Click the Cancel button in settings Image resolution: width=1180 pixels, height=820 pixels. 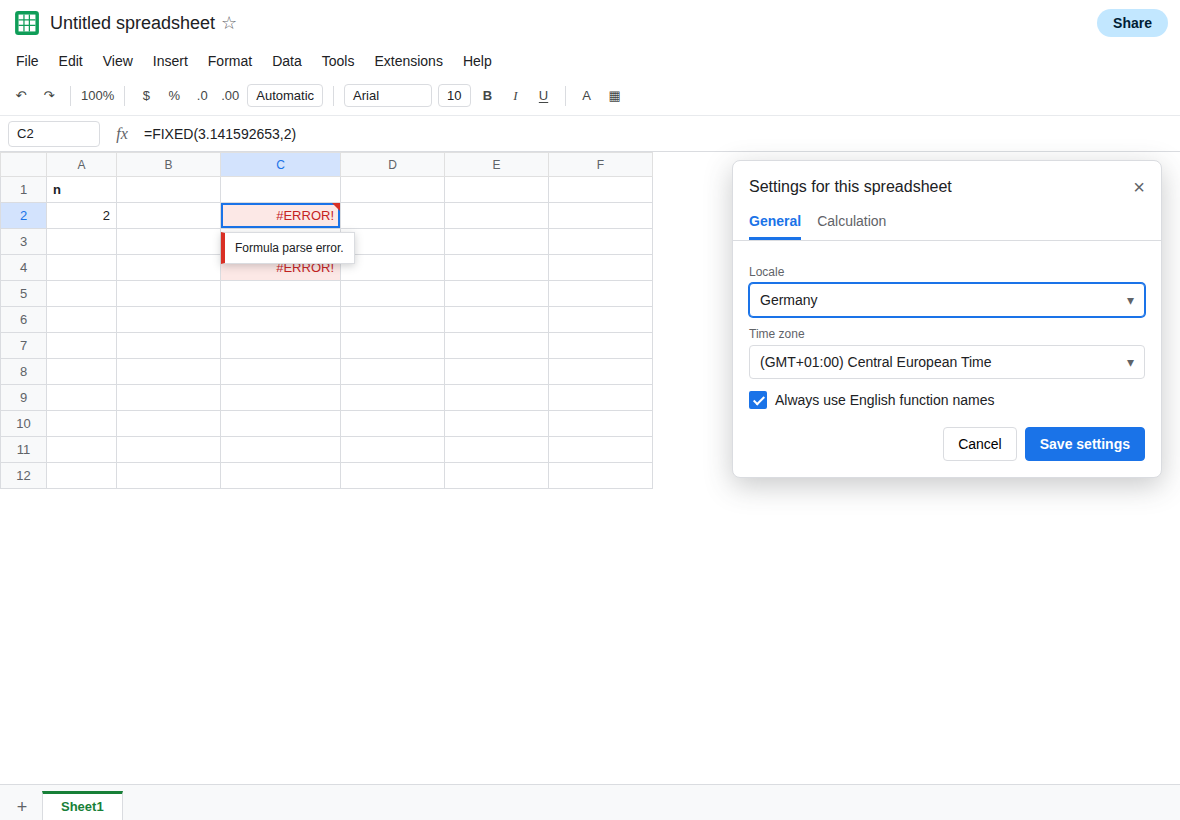tap(979, 444)
